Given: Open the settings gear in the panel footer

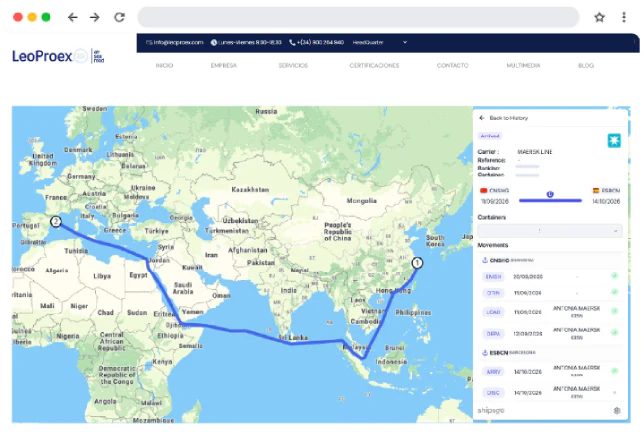Looking at the screenshot, I should point(617,411).
